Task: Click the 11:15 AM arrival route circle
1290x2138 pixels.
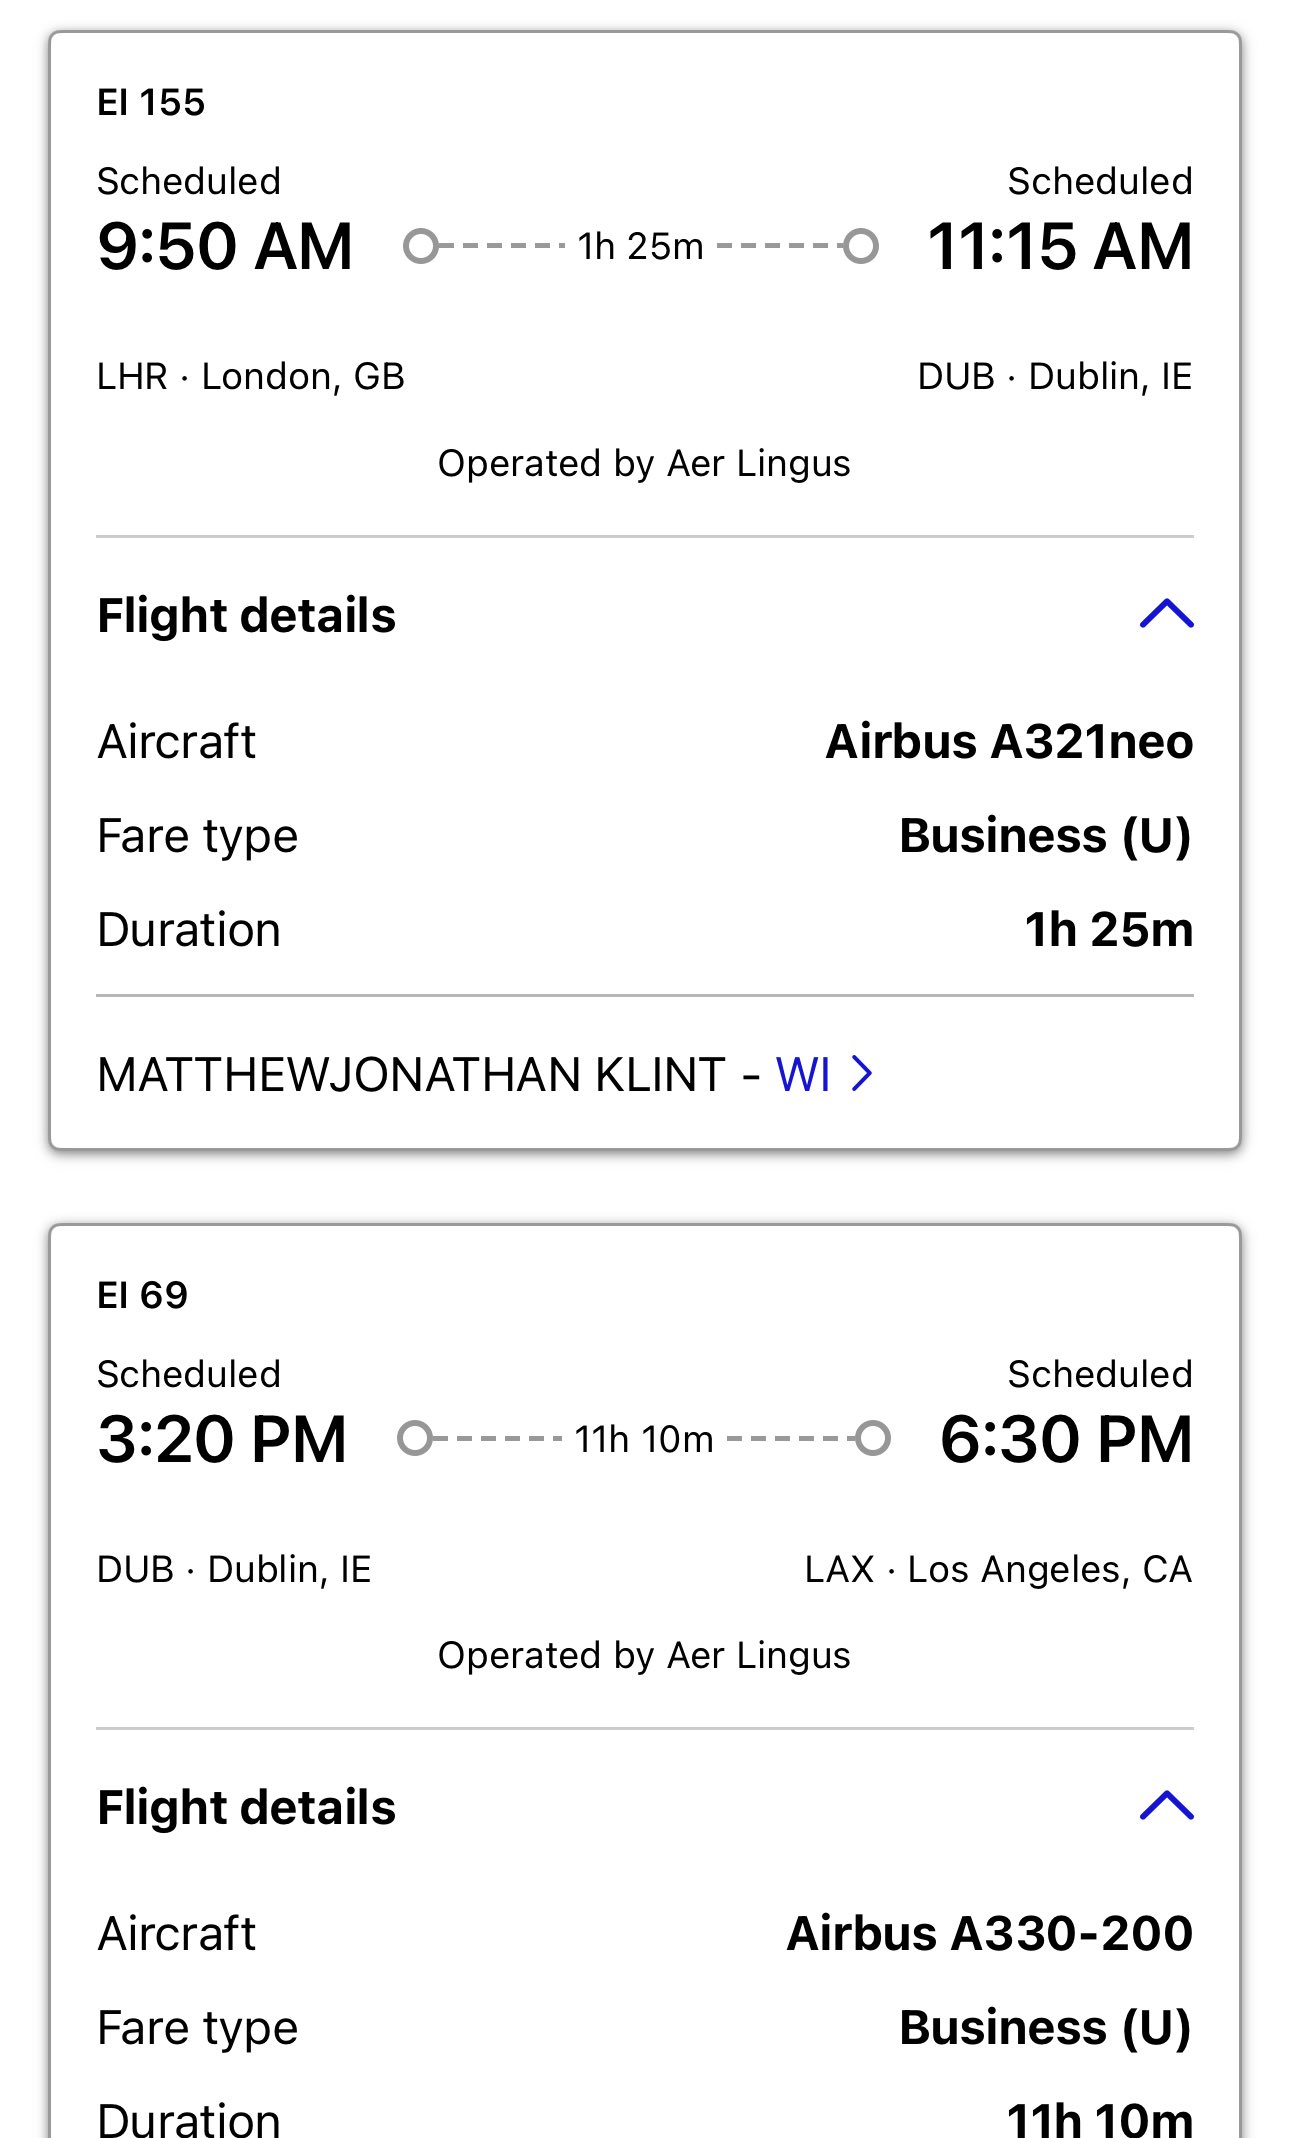Action: (x=860, y=246)
